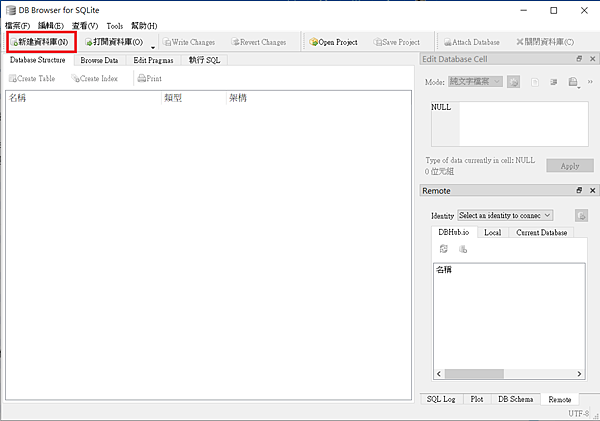
Task: Float the Remote panel
Action: pyautogui.click(x=579, y=190)
